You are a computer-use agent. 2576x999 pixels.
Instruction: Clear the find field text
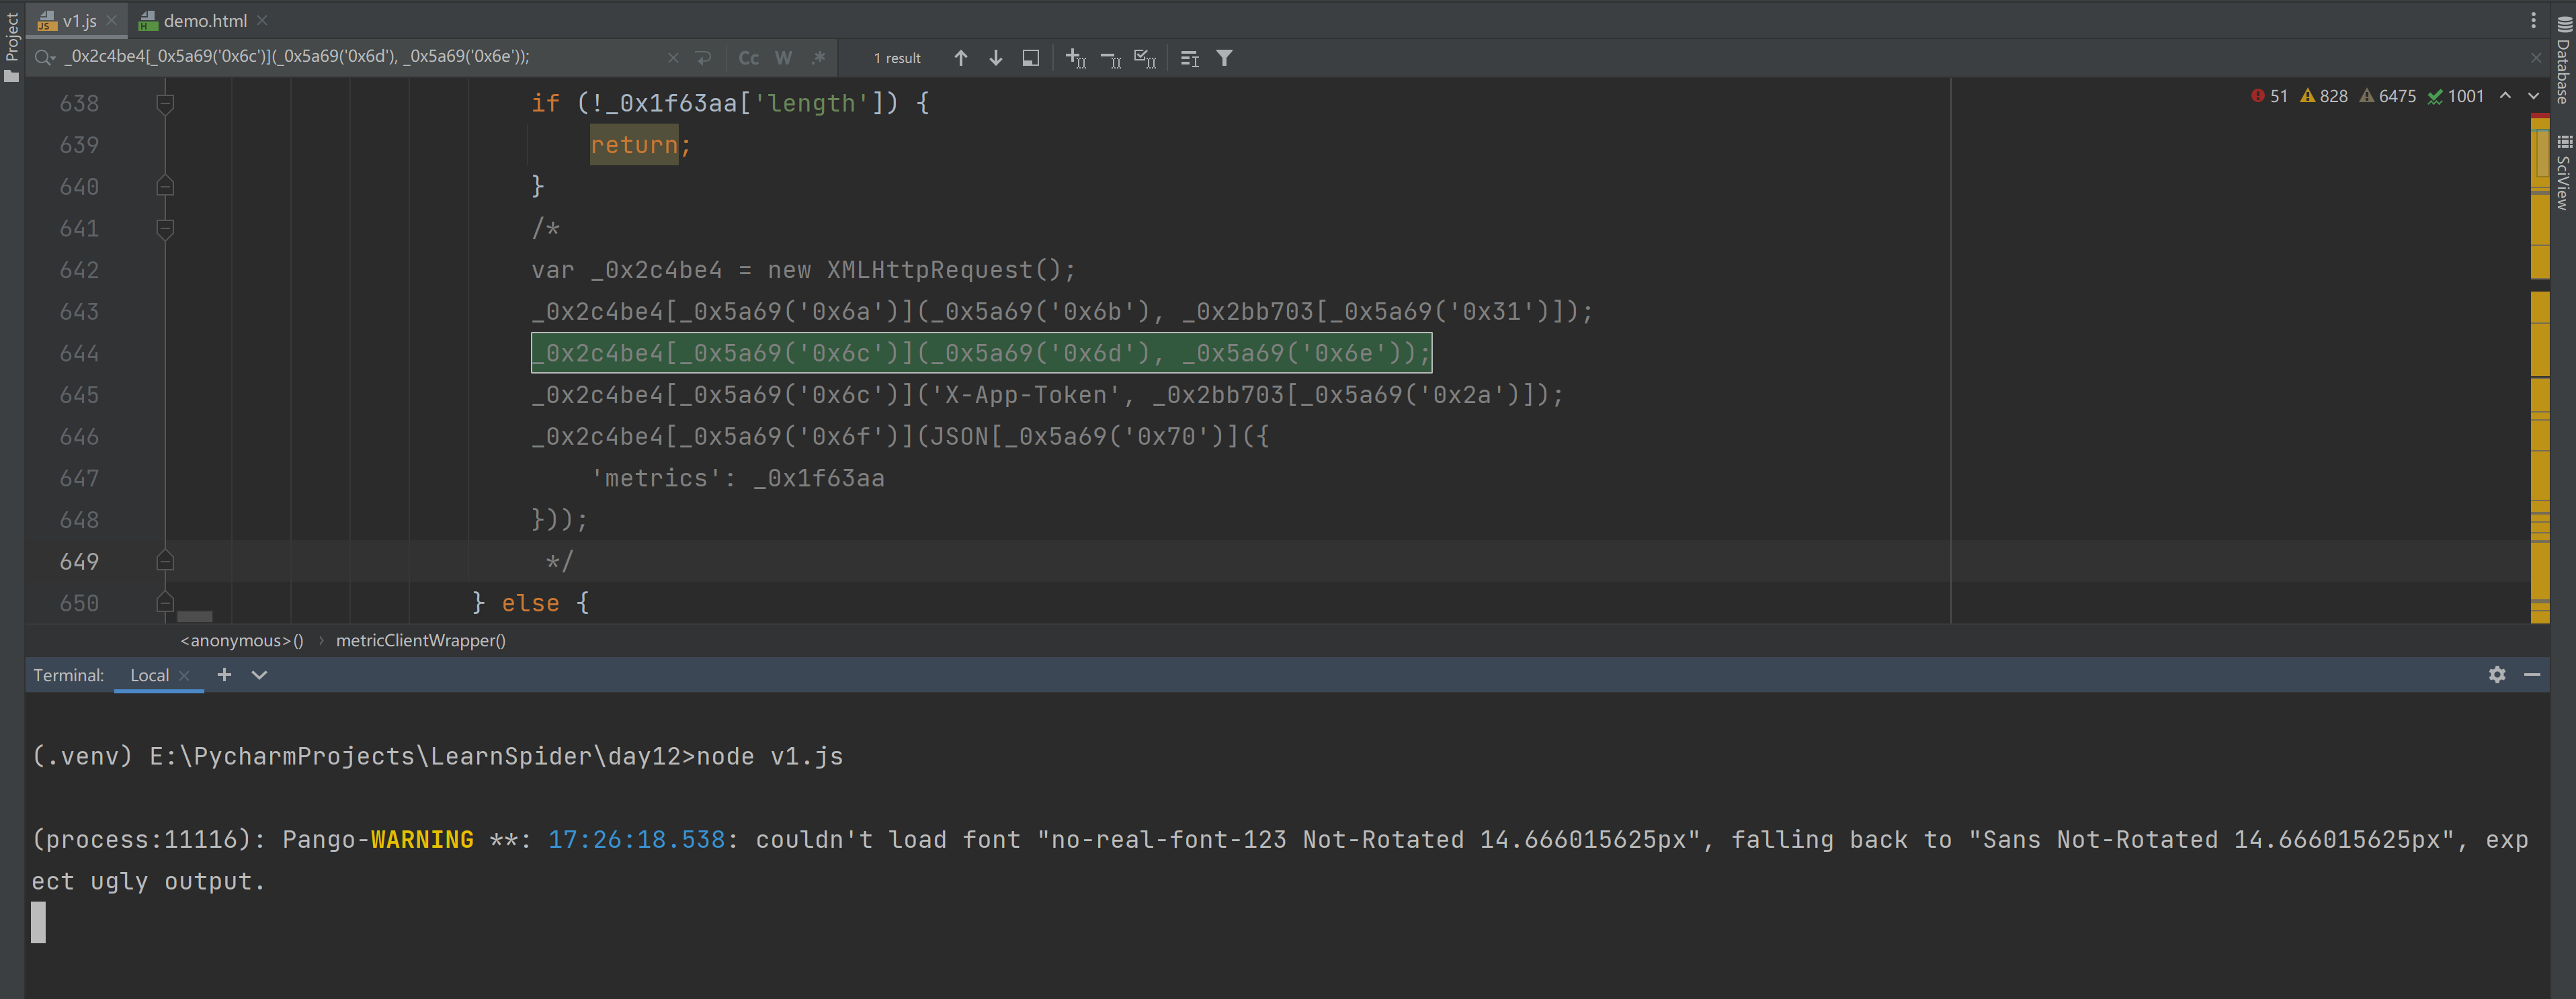coord(673,58)
